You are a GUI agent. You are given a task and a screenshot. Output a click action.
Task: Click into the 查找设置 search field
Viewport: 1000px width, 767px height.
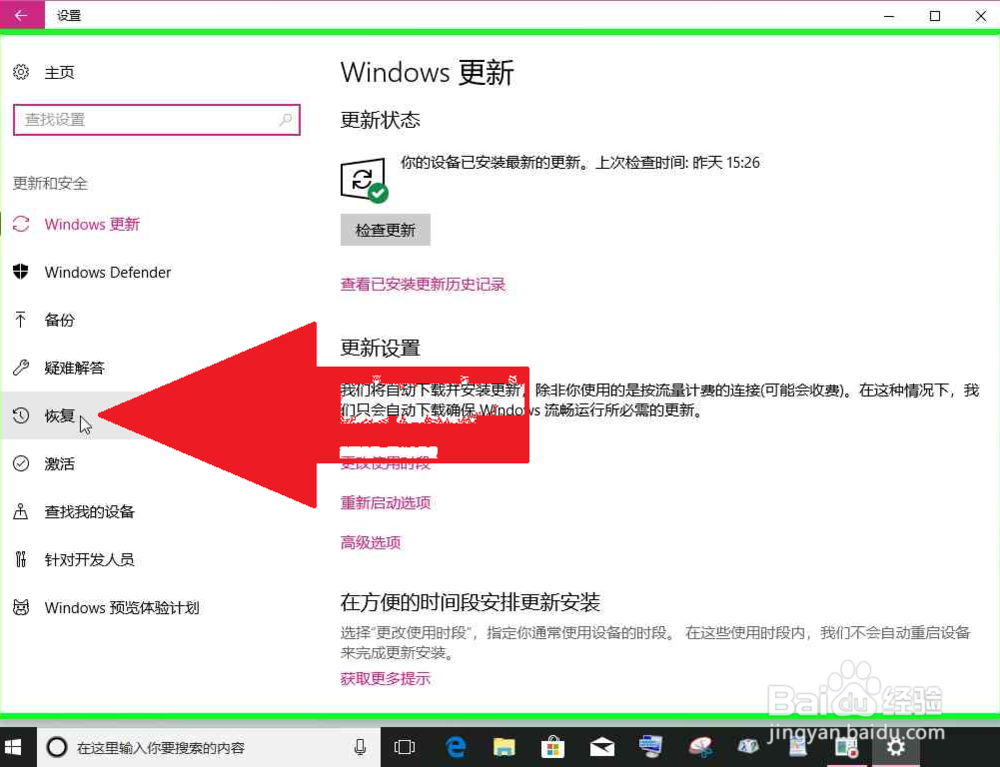(x=156, y=120)
